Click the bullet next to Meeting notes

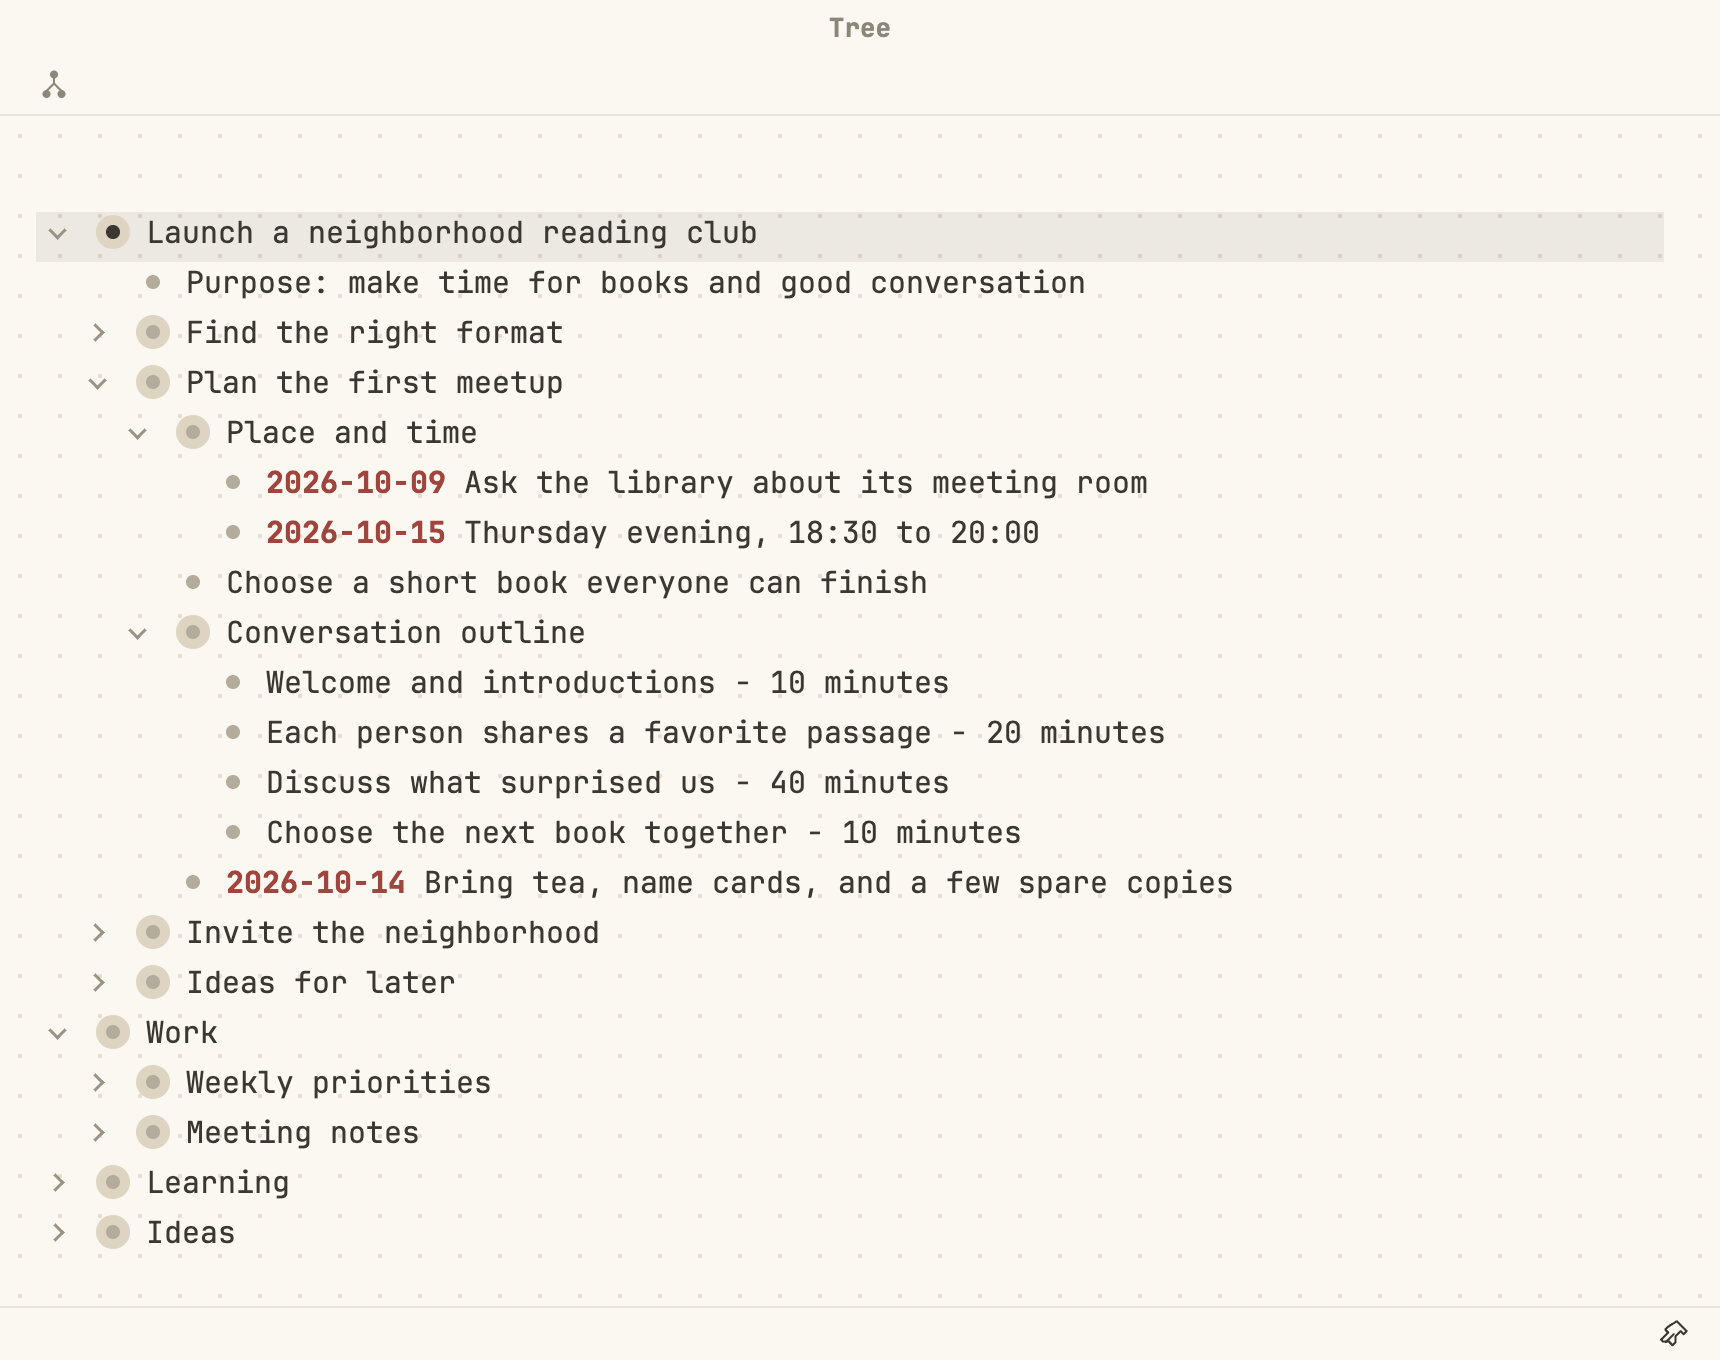153,1132
